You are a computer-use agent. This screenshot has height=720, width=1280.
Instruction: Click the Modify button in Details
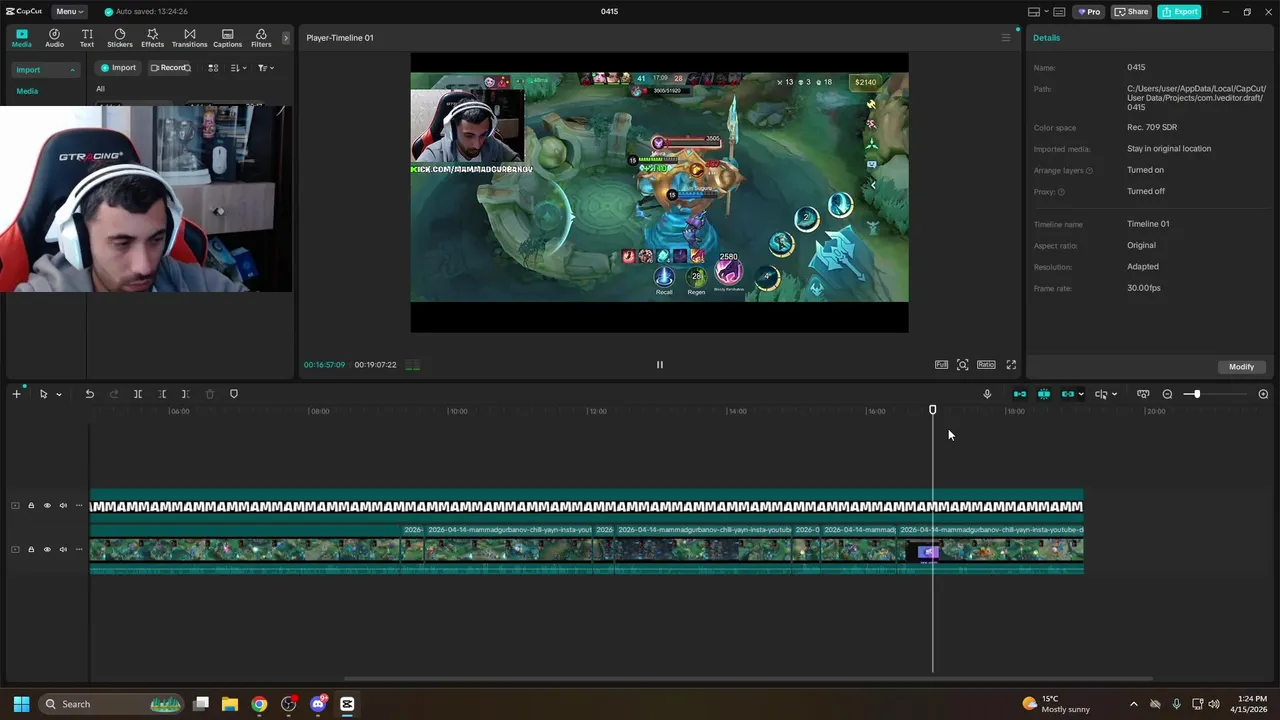click(1241, 367)
